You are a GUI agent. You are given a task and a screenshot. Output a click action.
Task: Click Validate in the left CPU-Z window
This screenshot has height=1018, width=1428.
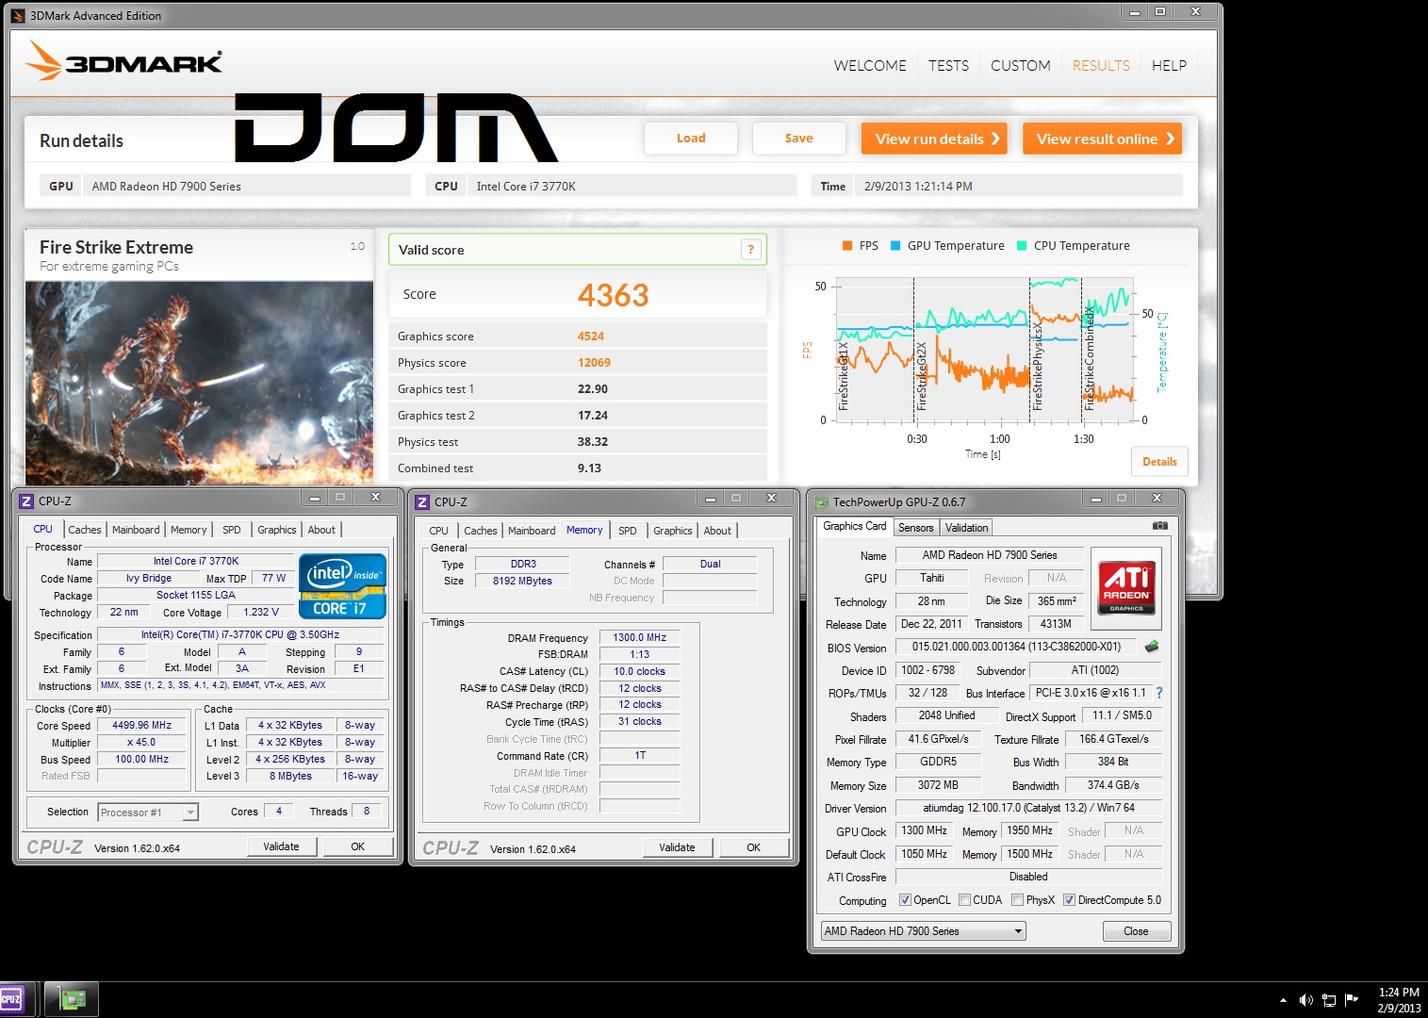tap(281, 847)
